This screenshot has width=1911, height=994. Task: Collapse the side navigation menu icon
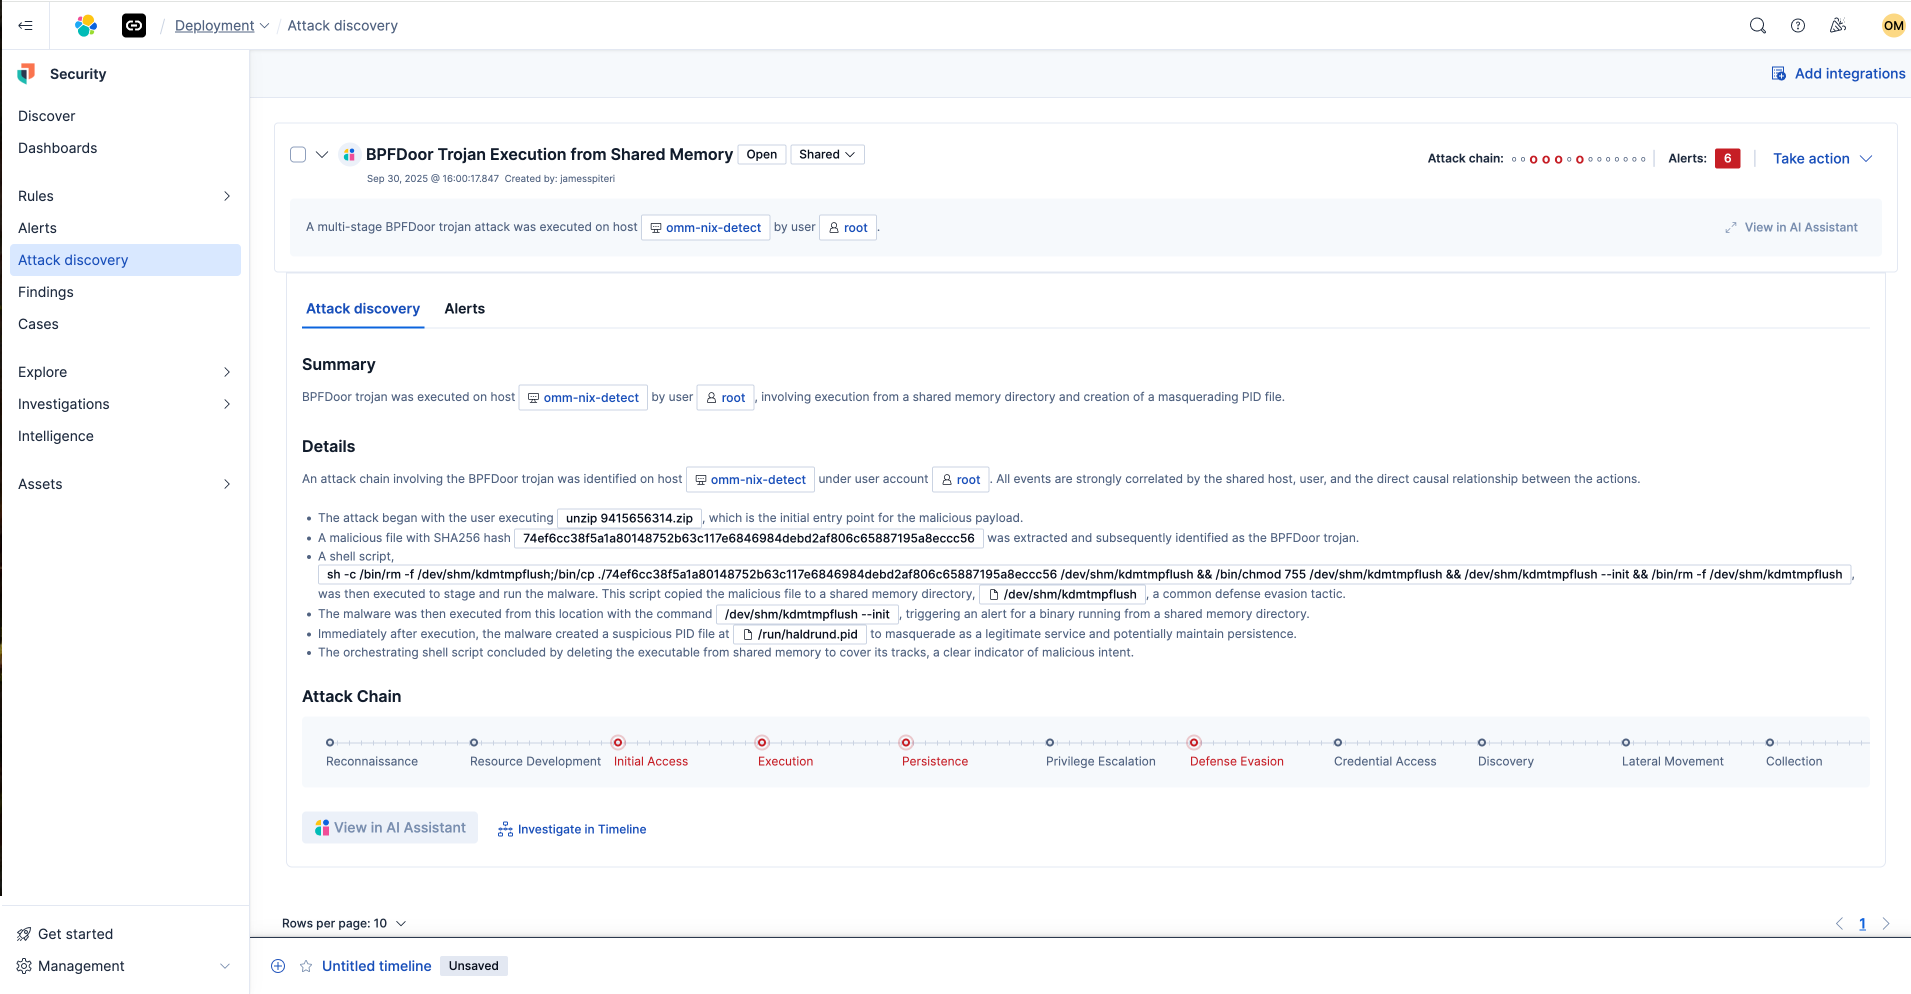pos(26,26)
